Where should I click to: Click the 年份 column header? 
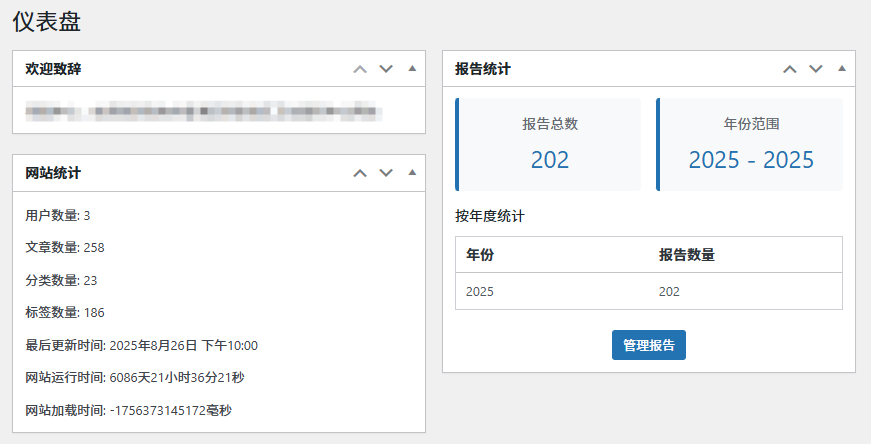pos(480,255)
